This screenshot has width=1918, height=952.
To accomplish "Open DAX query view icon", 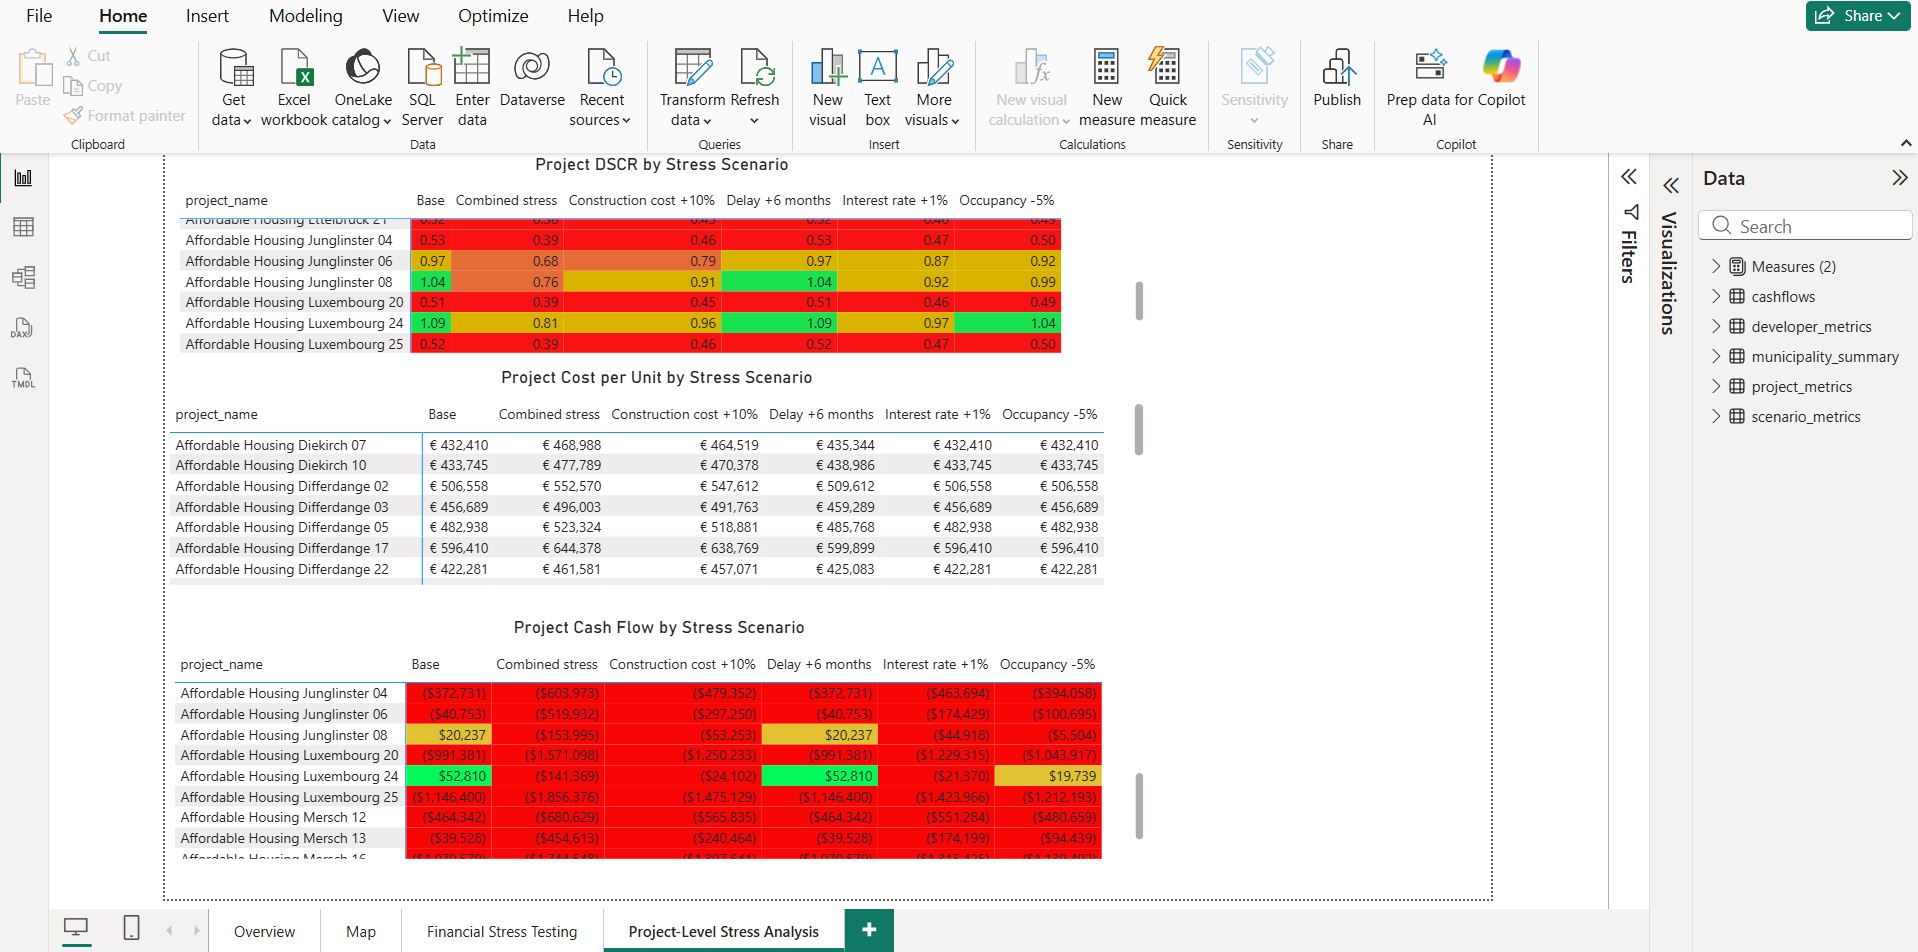I will [23, 328].
